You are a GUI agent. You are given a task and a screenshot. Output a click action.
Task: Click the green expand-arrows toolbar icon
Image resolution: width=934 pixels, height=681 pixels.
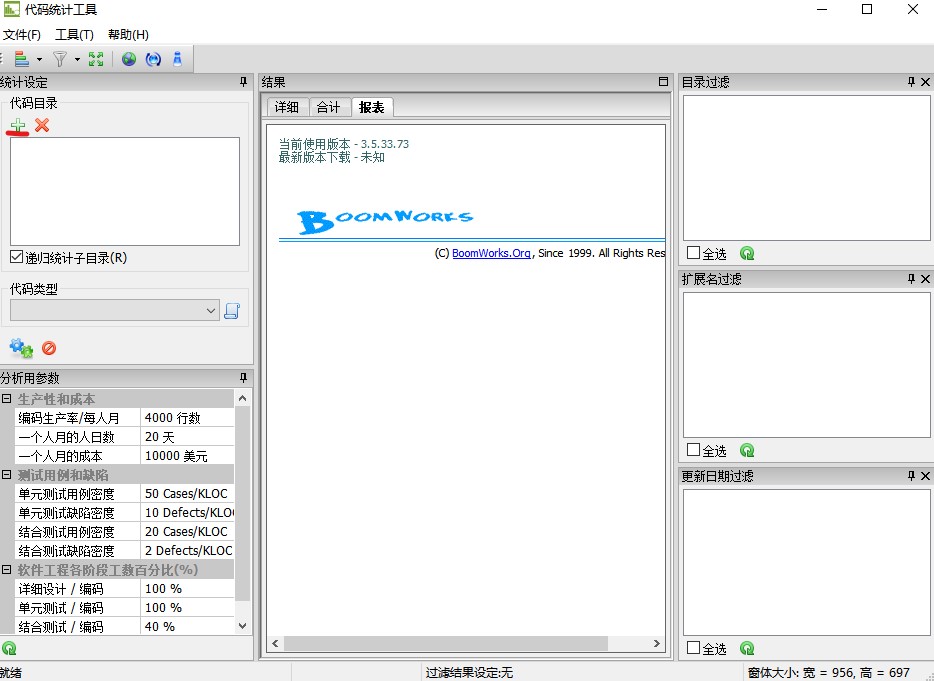click(x=96, y=59)
